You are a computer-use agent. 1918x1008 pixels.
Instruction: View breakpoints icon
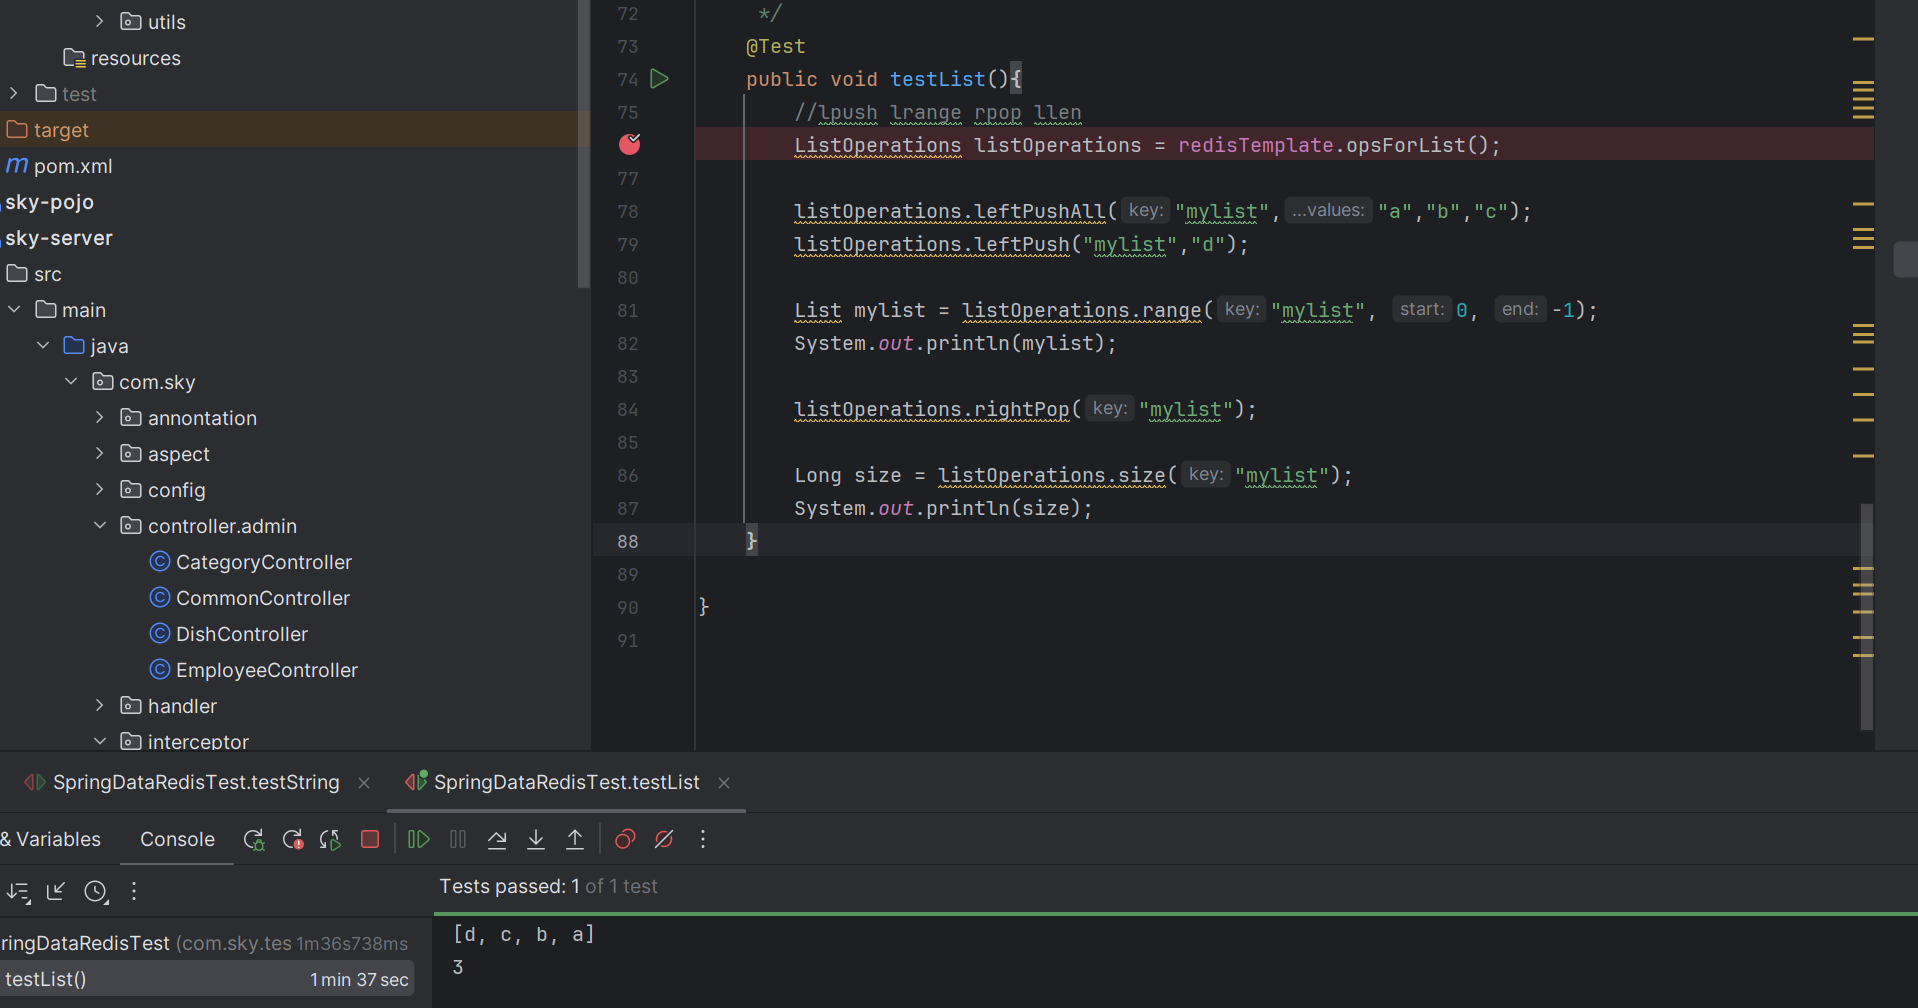625,840
